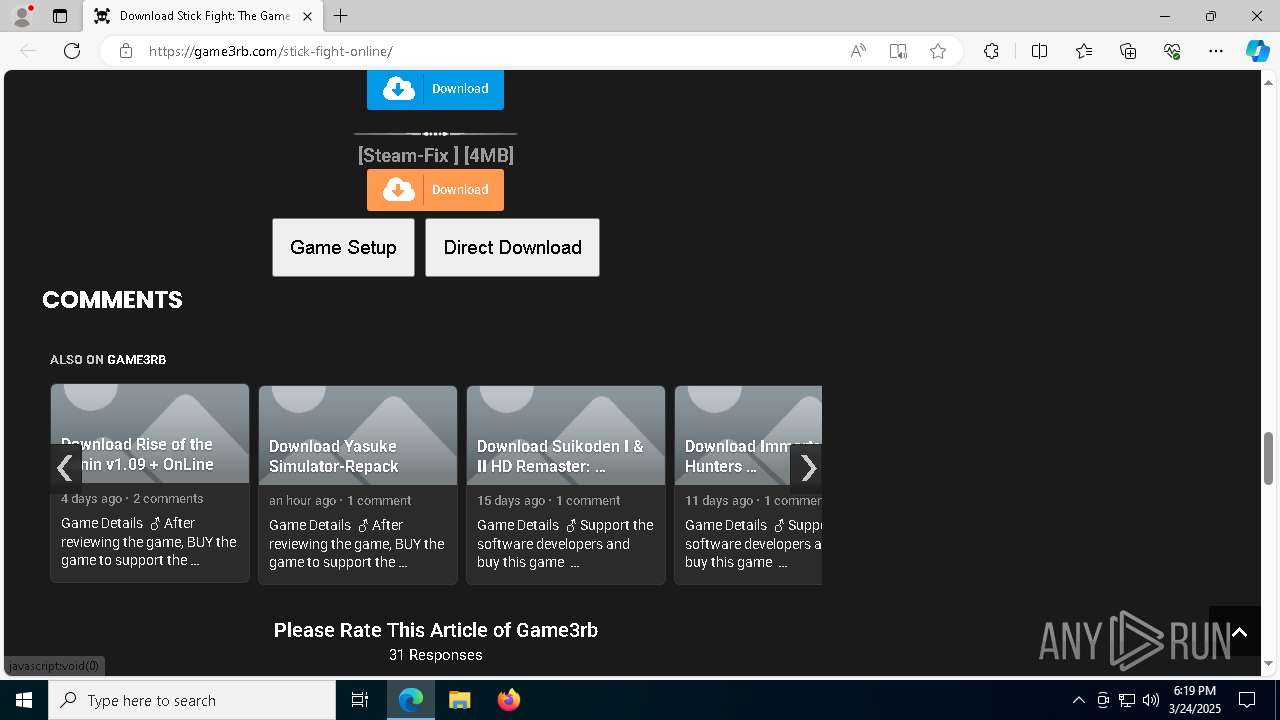Viewport: 1280px width, 720px height.
Task: Click the page vertical scrollbar thumb
Action: 1269,457
